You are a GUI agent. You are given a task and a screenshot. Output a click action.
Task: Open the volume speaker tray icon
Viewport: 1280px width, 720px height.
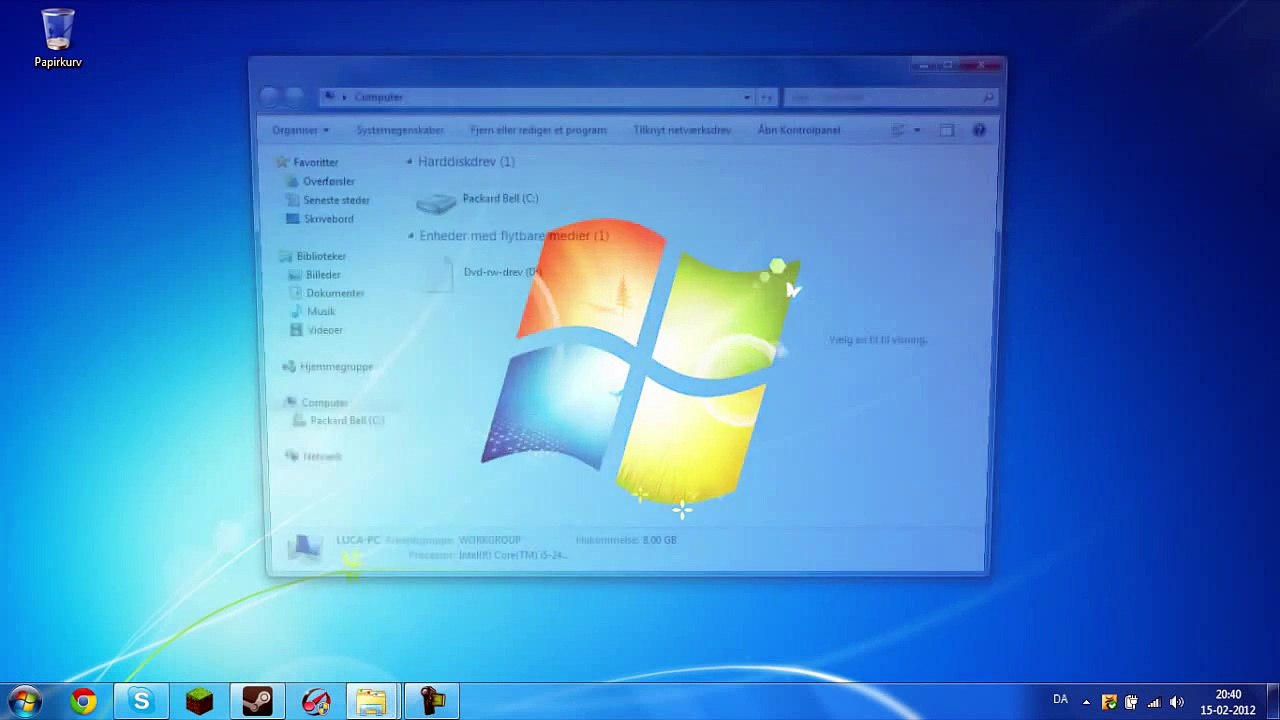pyautogui.click(x=1177, y=702)
